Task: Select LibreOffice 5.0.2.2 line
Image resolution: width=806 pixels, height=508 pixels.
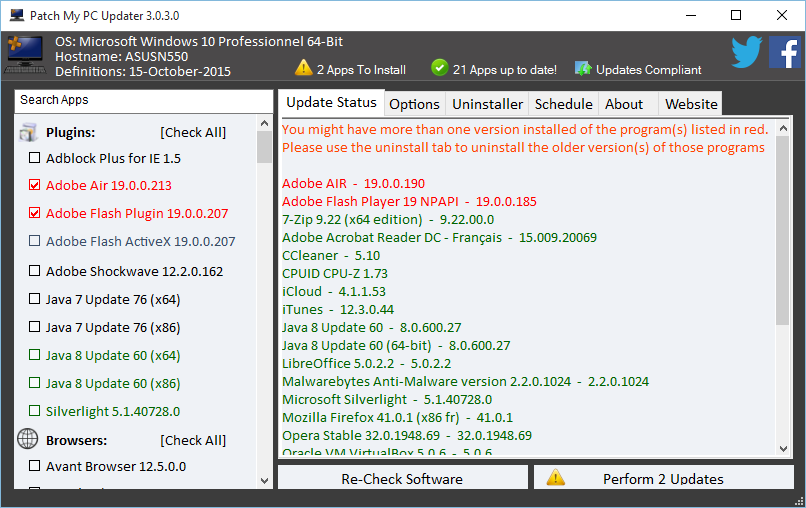Action: [x=367, y=363]
